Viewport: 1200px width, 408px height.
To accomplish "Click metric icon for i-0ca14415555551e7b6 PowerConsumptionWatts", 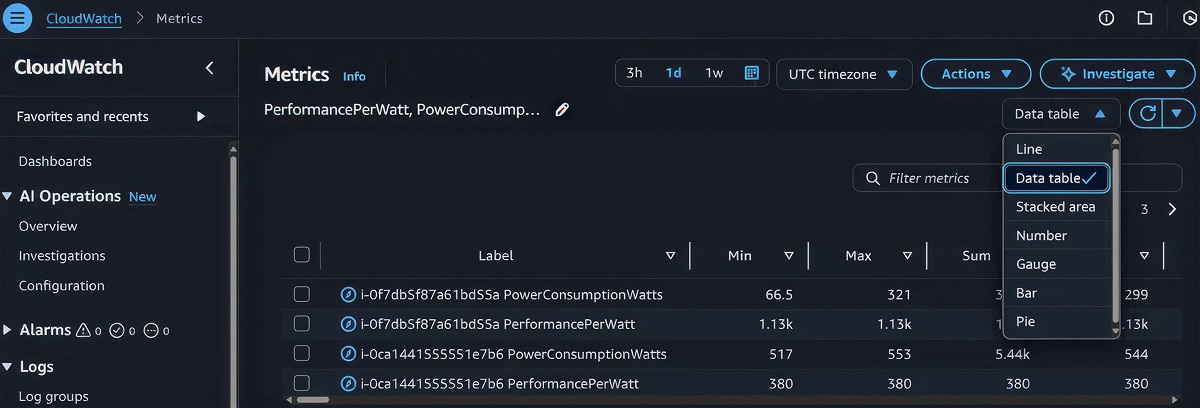I will coord(348,354).
